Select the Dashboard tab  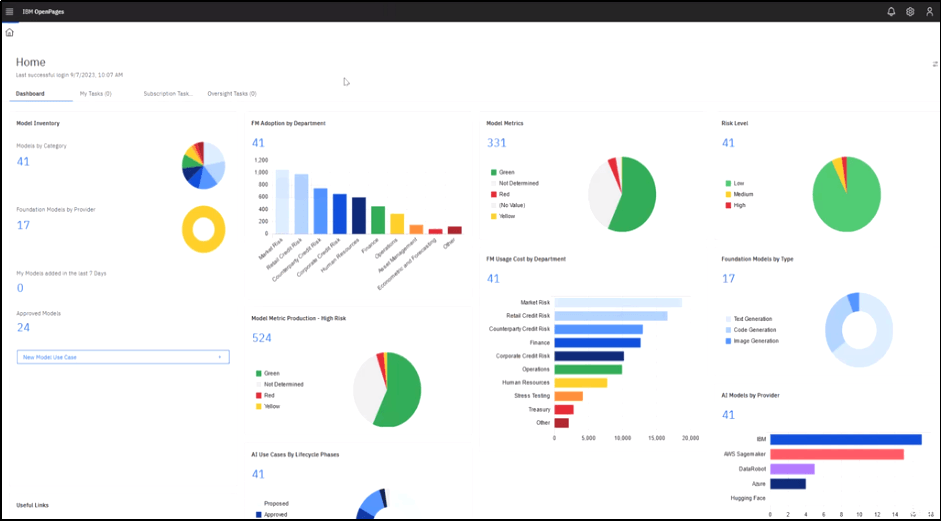coord(30,94)
